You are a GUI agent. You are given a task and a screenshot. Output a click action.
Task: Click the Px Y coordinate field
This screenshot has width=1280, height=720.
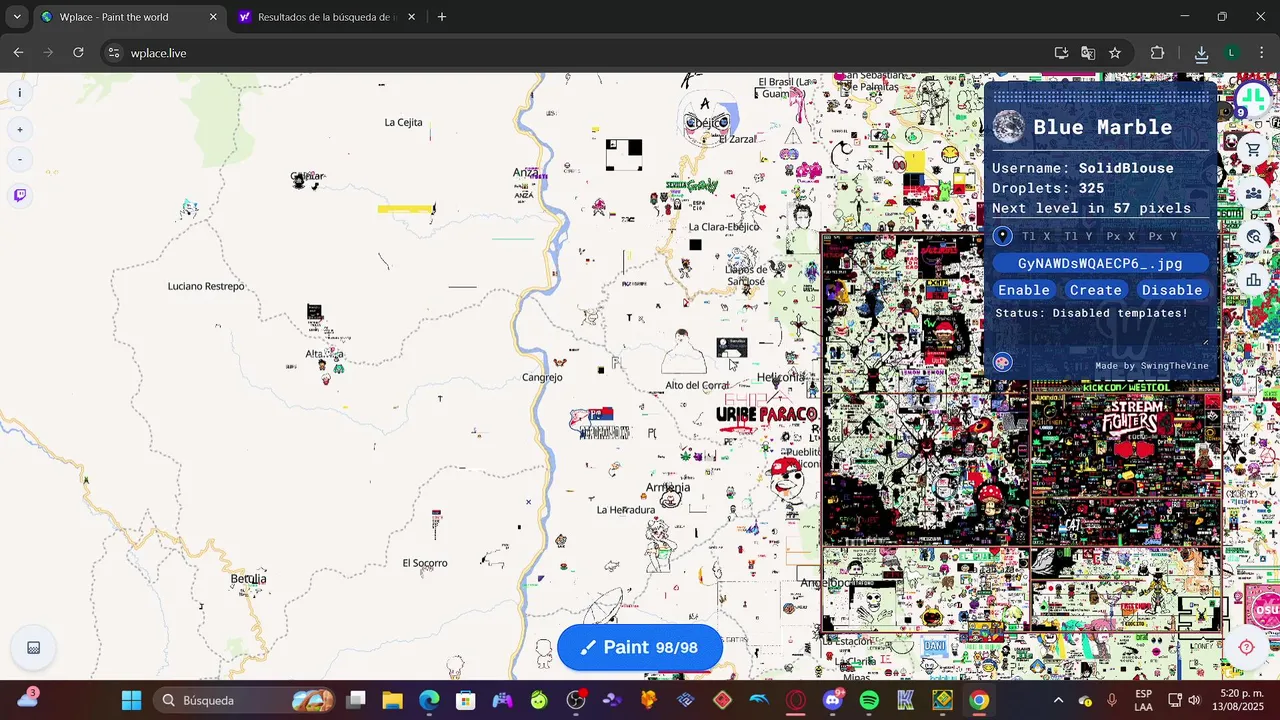1163,237
